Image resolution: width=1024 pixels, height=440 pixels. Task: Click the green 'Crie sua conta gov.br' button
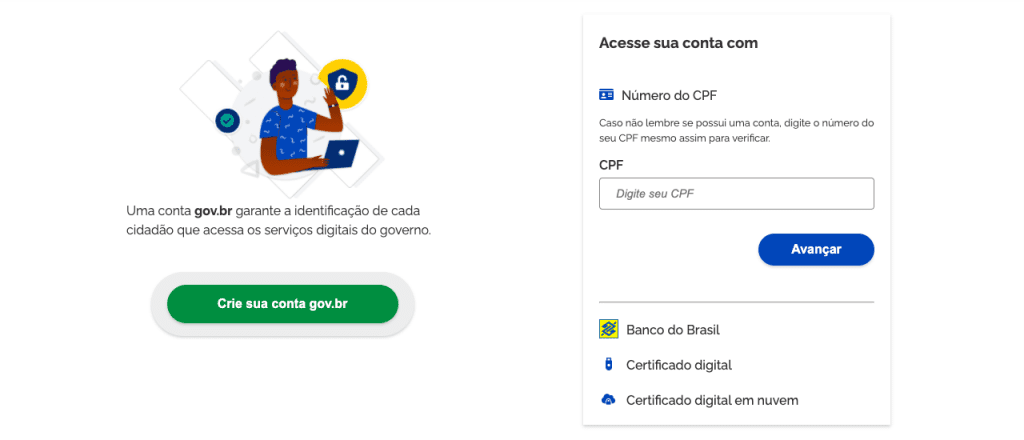(282, 303)
